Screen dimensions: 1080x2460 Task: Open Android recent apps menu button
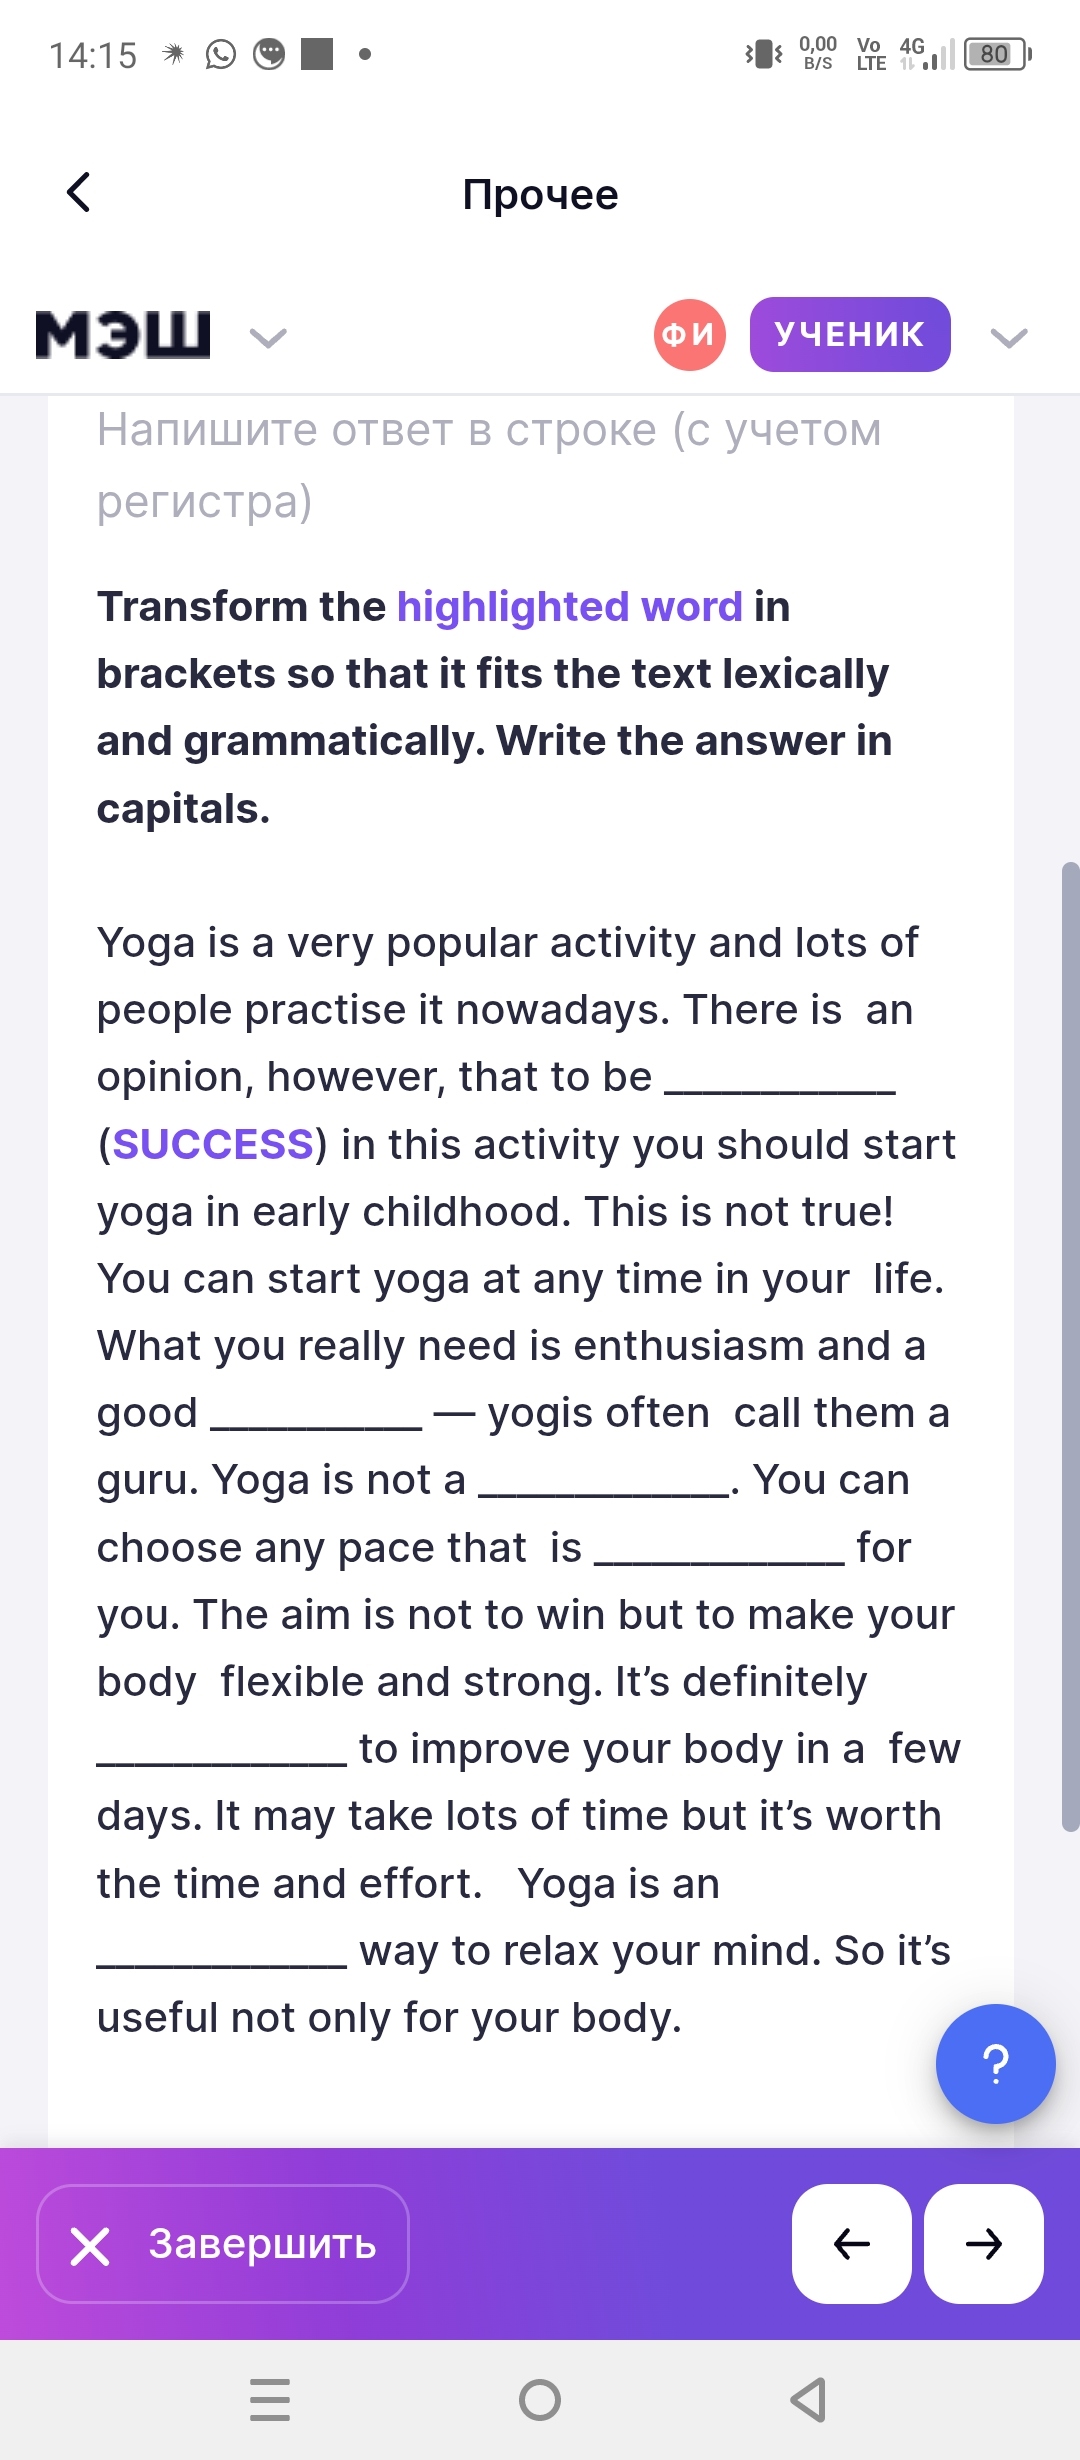270,2400
